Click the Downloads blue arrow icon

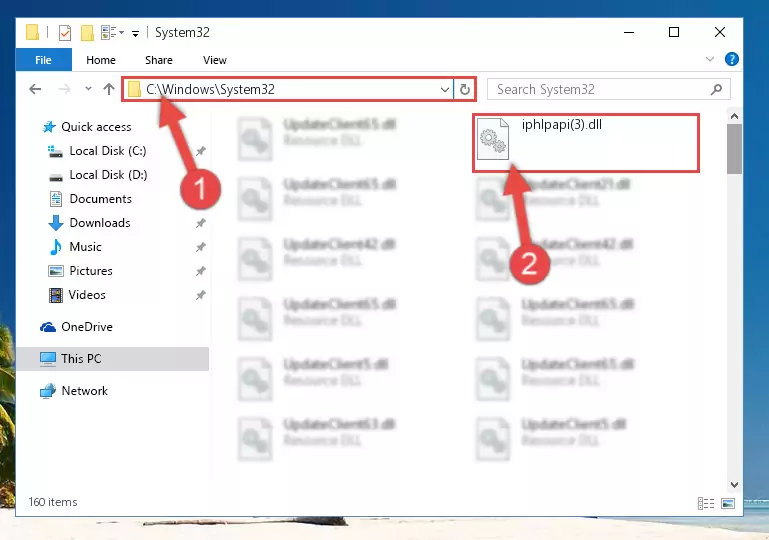click(55, 223)
